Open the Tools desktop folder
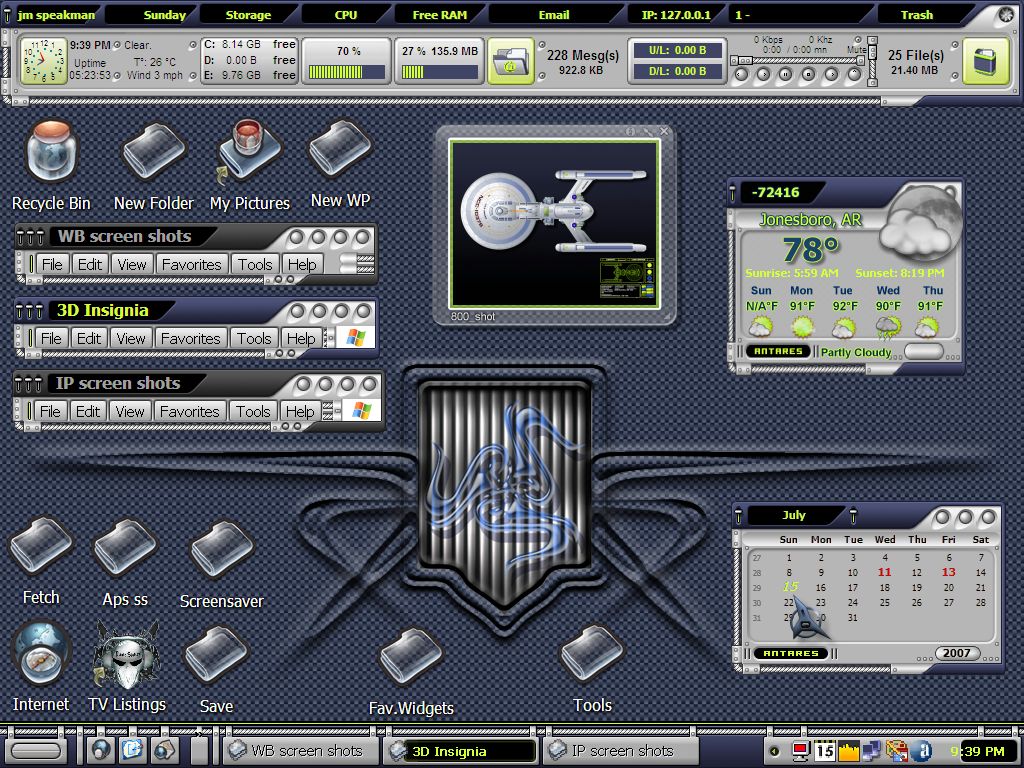 592,655
